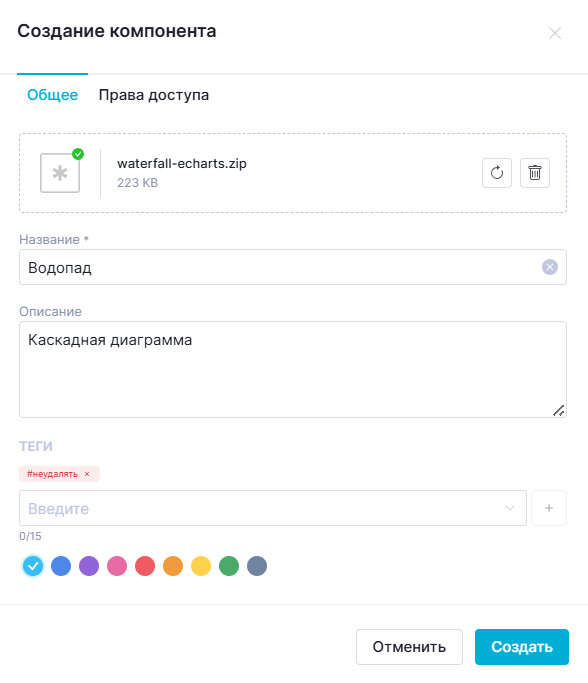Delete the uploaded file with the trash icon
The width and height of the screenshot is (588, 683).
pyautogui.click(x=535, y=173)
